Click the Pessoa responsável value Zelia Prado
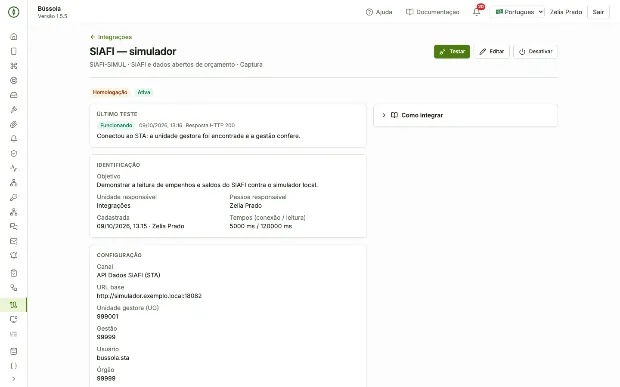The height and width of the screenshot is (387, 620). 246,206
